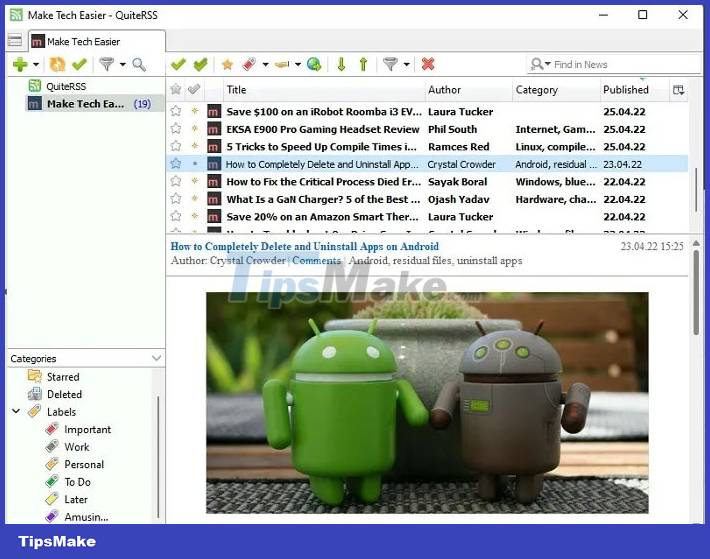
Task: Click the news filter funnel icon
Action: pos(390,65)
